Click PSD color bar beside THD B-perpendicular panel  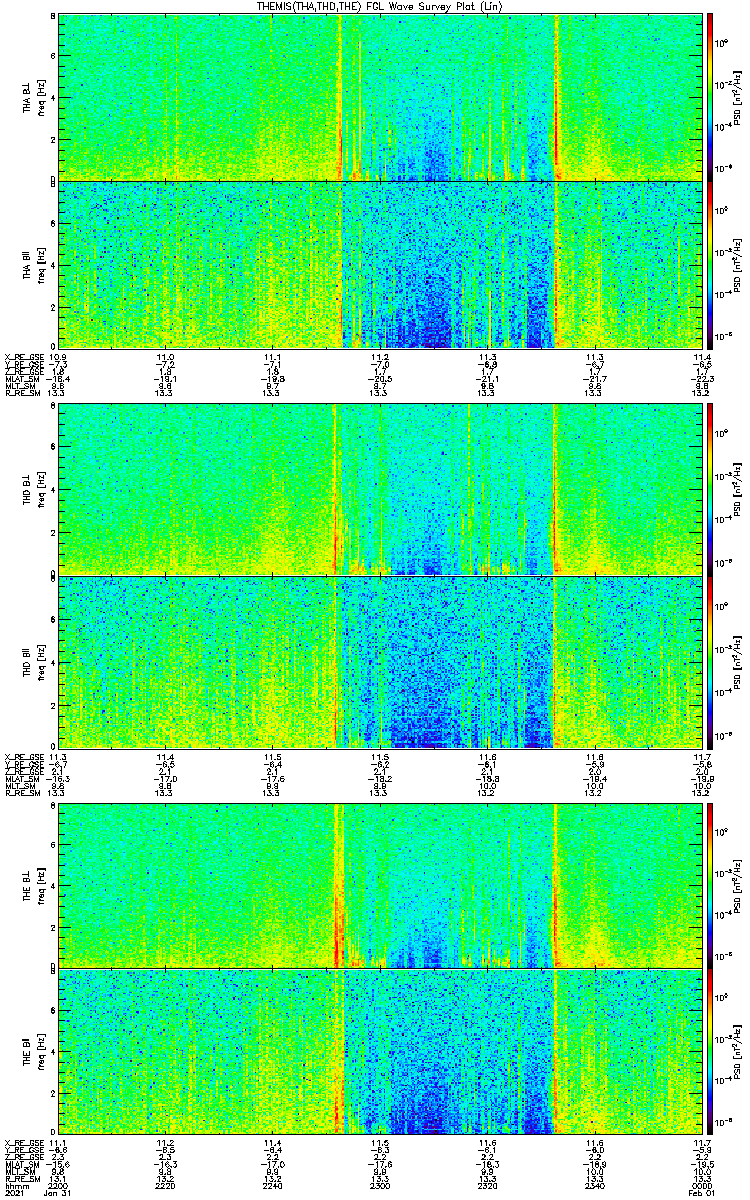pyautogui.click(x=710, y=489)
